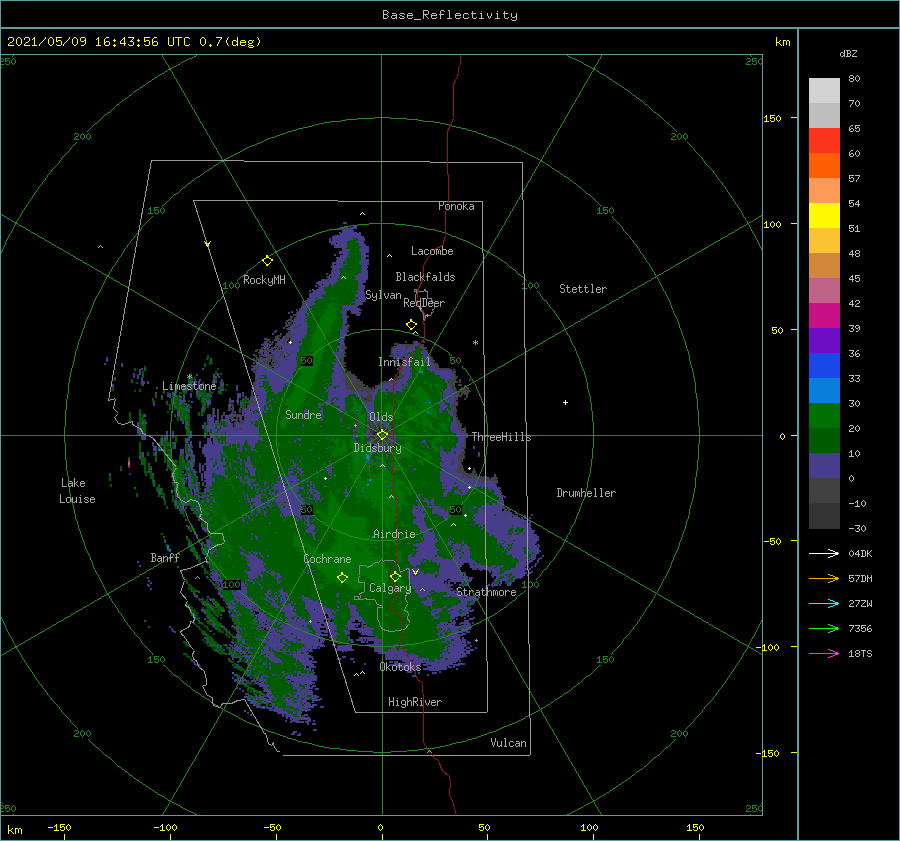Click the Limestone label
Viewport: 900px width, 841px height.
coord(189,386)
